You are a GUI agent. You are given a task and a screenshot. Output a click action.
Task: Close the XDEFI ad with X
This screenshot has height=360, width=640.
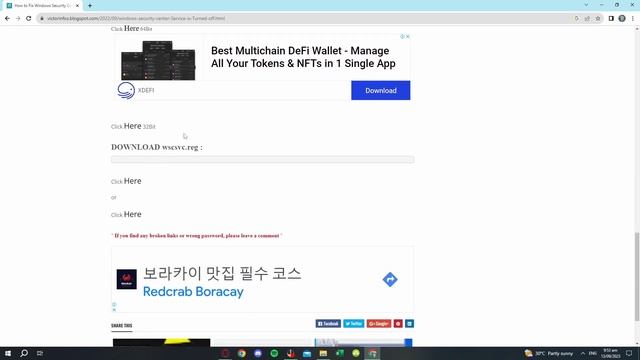coord(407,37)
